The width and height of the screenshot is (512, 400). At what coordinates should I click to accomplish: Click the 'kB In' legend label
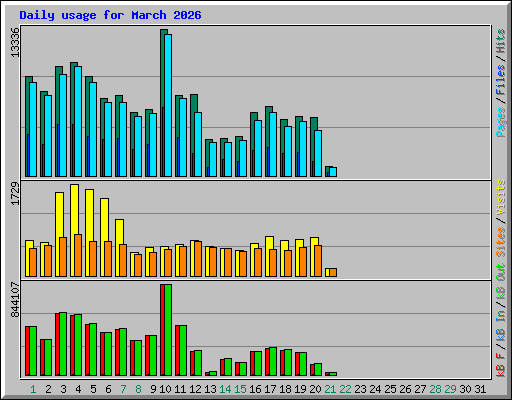(x=501, y=325)
